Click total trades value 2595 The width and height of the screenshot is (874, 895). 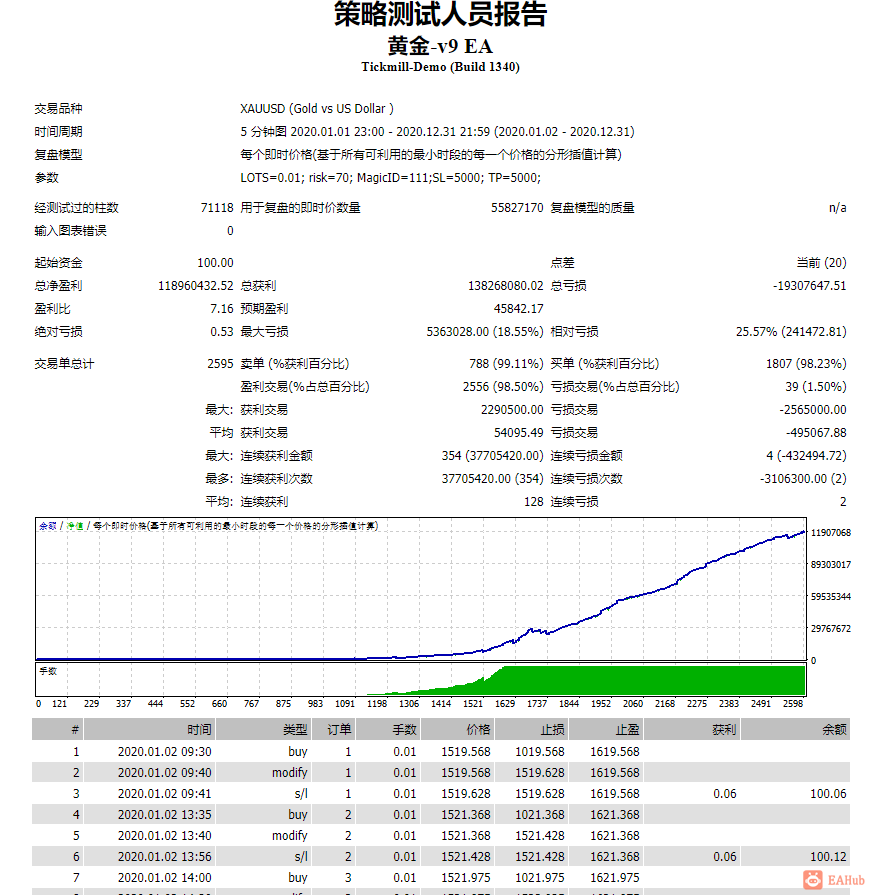coord(220,364)
